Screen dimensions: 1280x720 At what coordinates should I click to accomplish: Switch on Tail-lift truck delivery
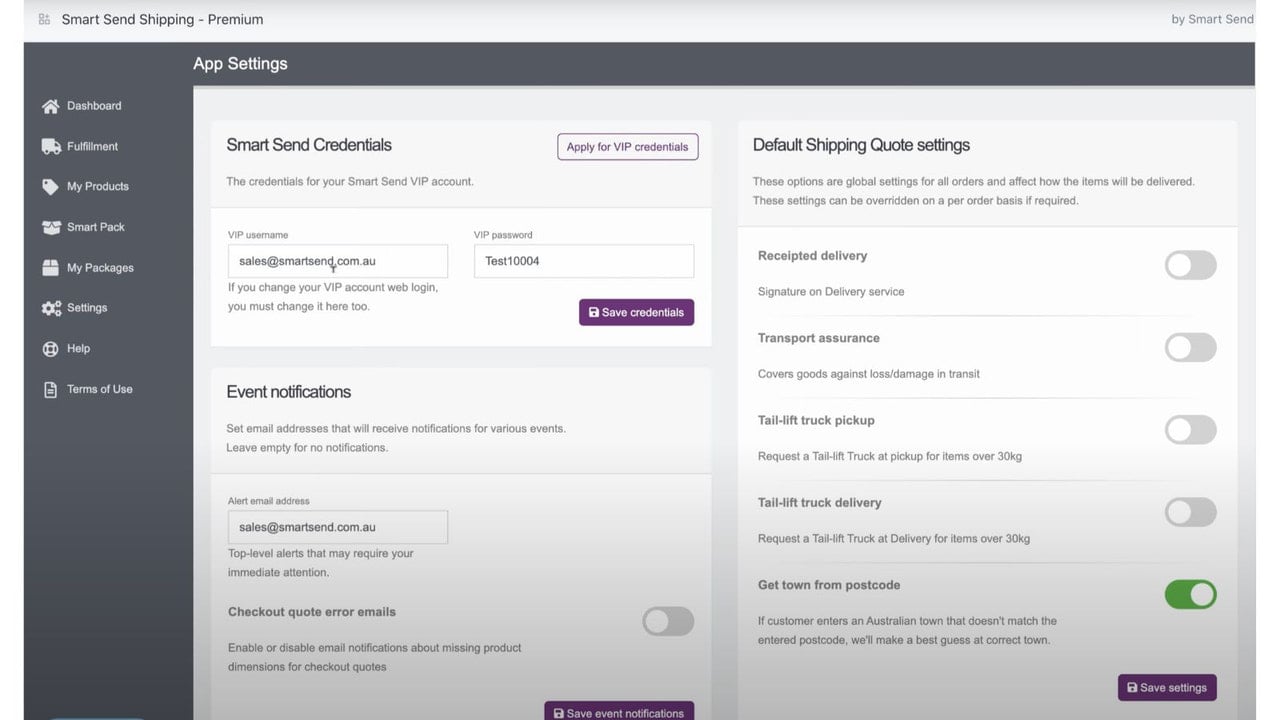click(x=1190, y=512)
